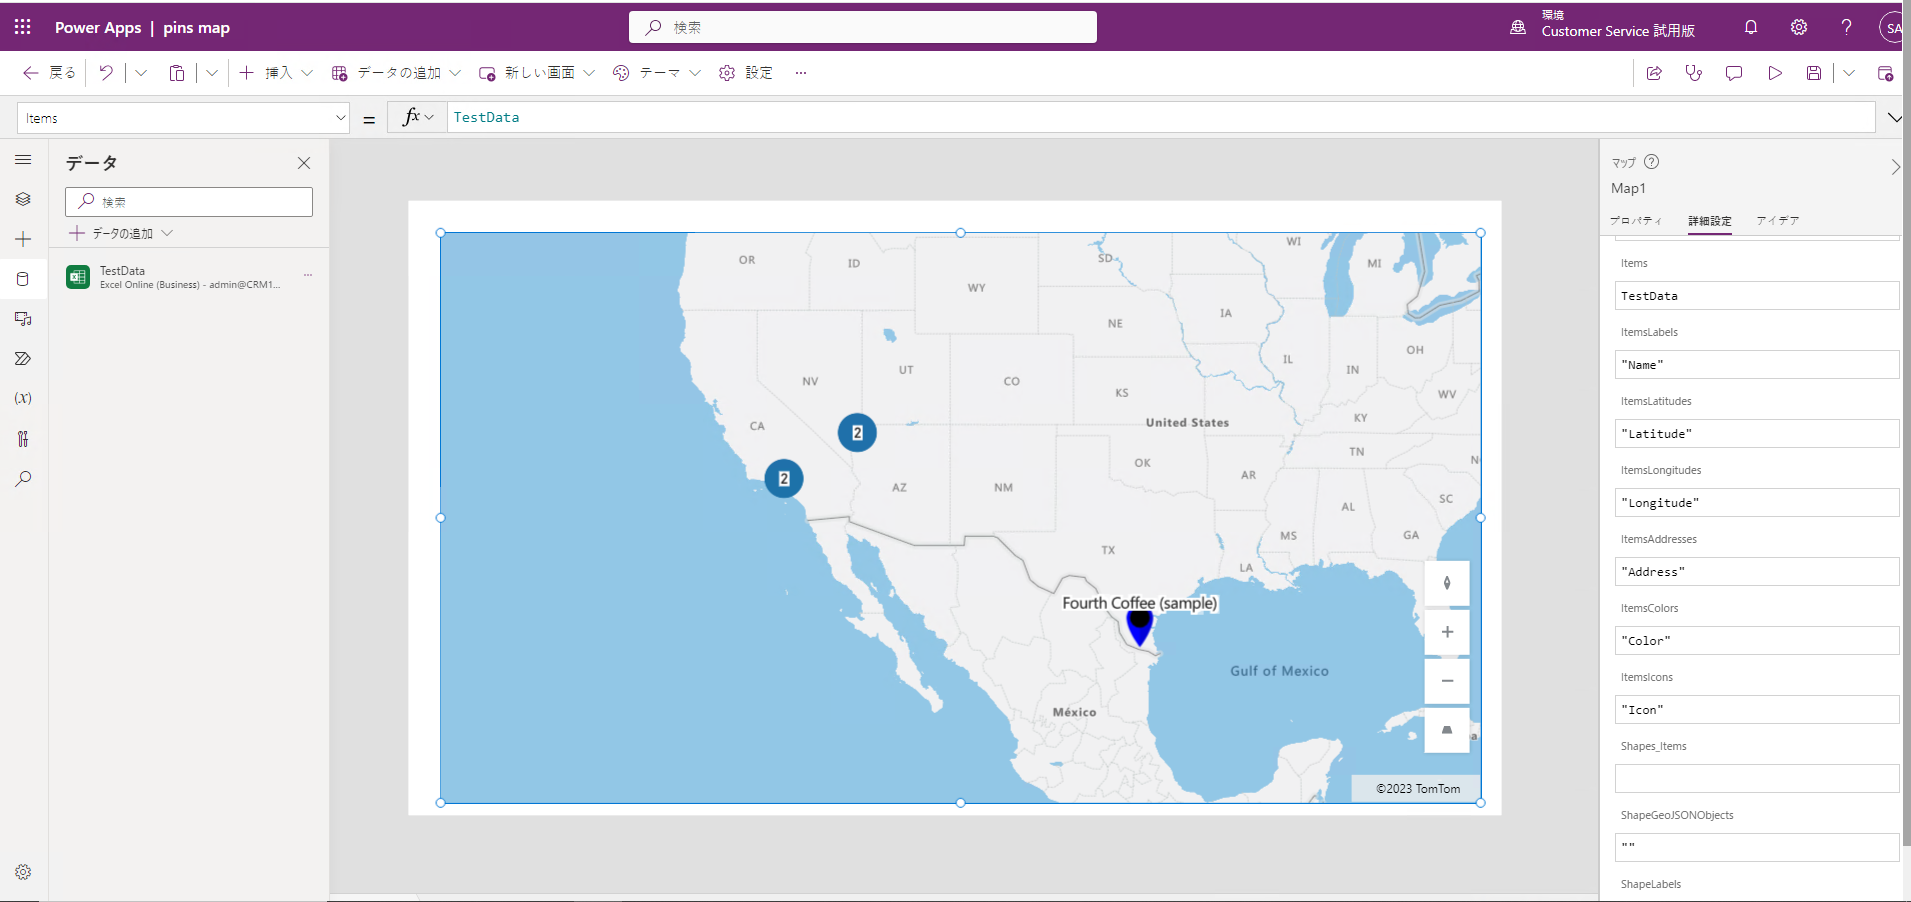The image size is (1911, 902).
Task: Expand the undo dropdown arrow
Action: click(141, 73)
